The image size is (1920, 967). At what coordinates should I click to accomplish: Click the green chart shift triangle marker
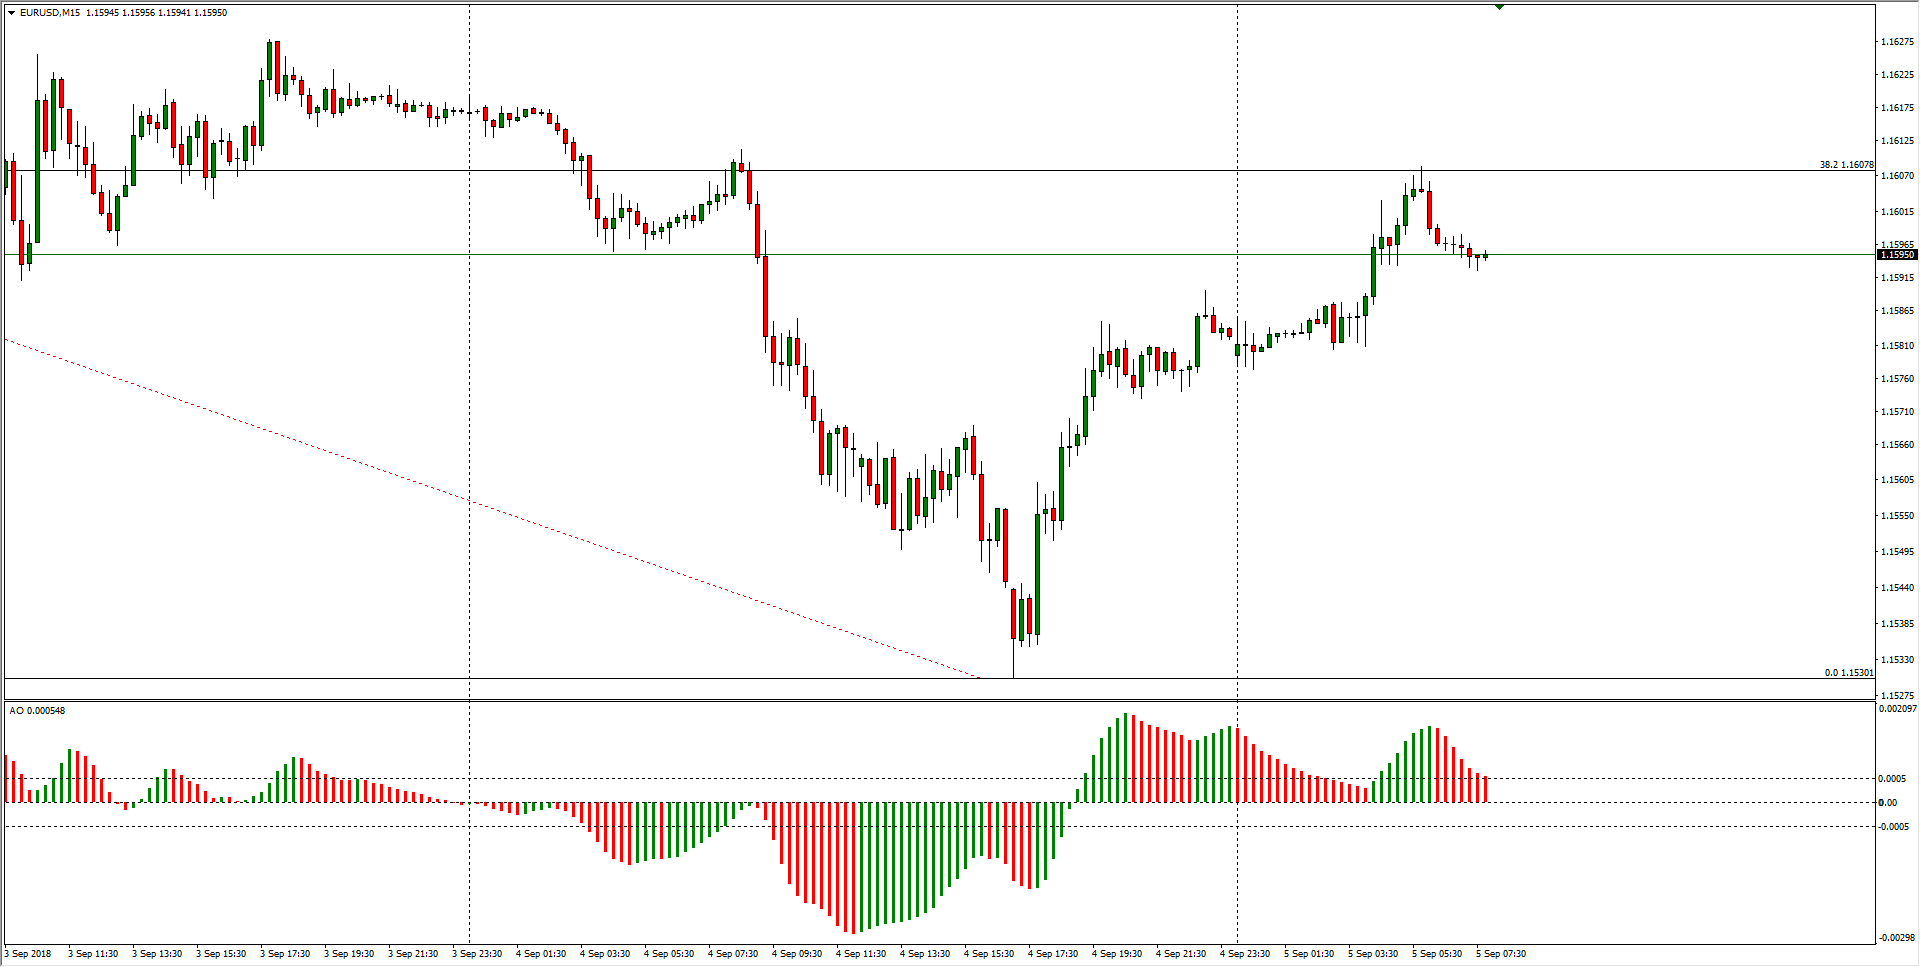[x=1499, y=7]
